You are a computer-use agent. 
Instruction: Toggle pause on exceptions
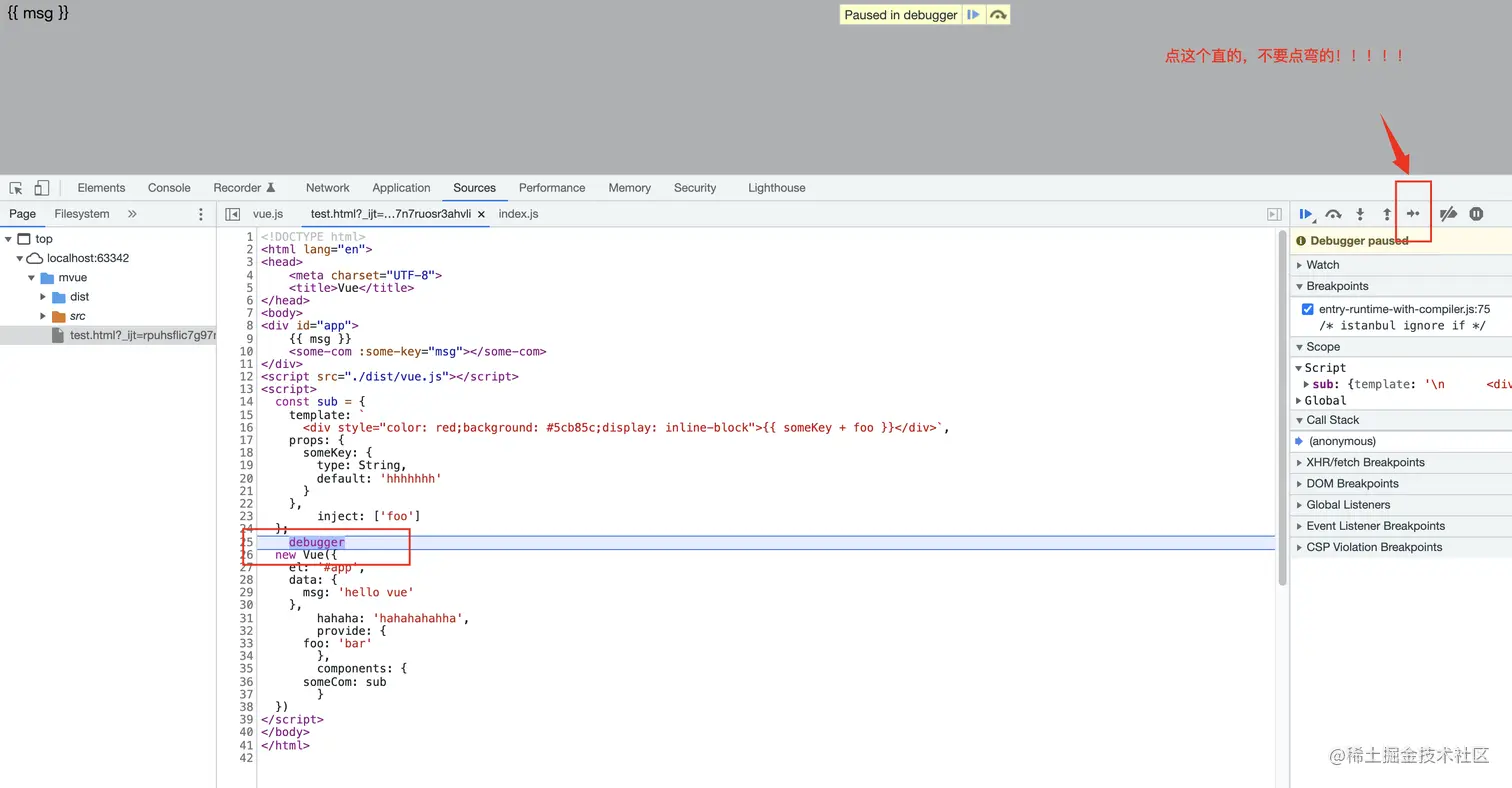pyautogui.click(x=1476, y=214)
